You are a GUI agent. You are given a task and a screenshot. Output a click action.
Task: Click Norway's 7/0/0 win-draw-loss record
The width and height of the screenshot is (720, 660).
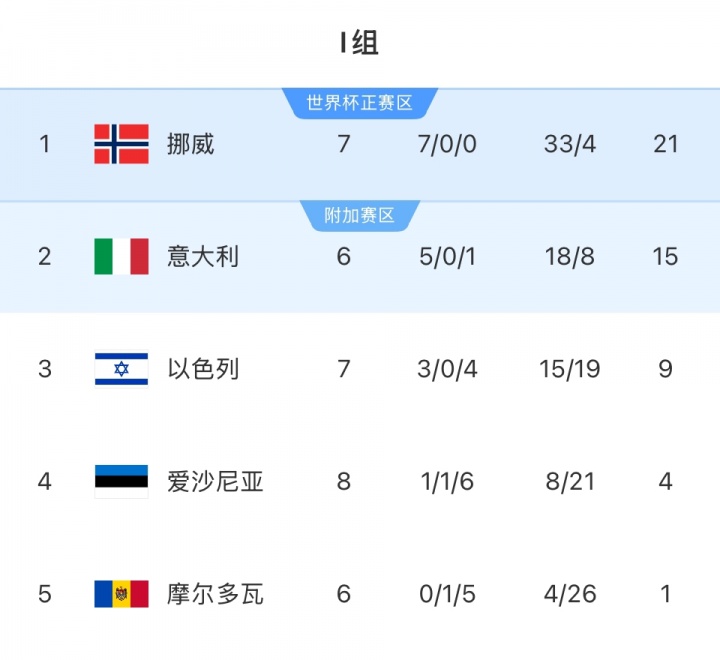click(447, 144)
